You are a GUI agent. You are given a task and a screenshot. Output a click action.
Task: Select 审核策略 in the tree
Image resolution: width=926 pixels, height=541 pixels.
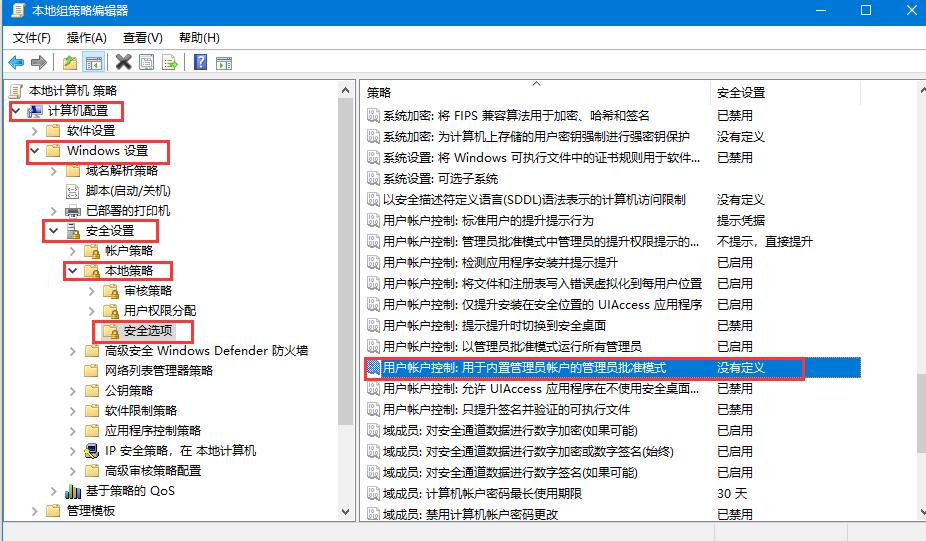148,290
